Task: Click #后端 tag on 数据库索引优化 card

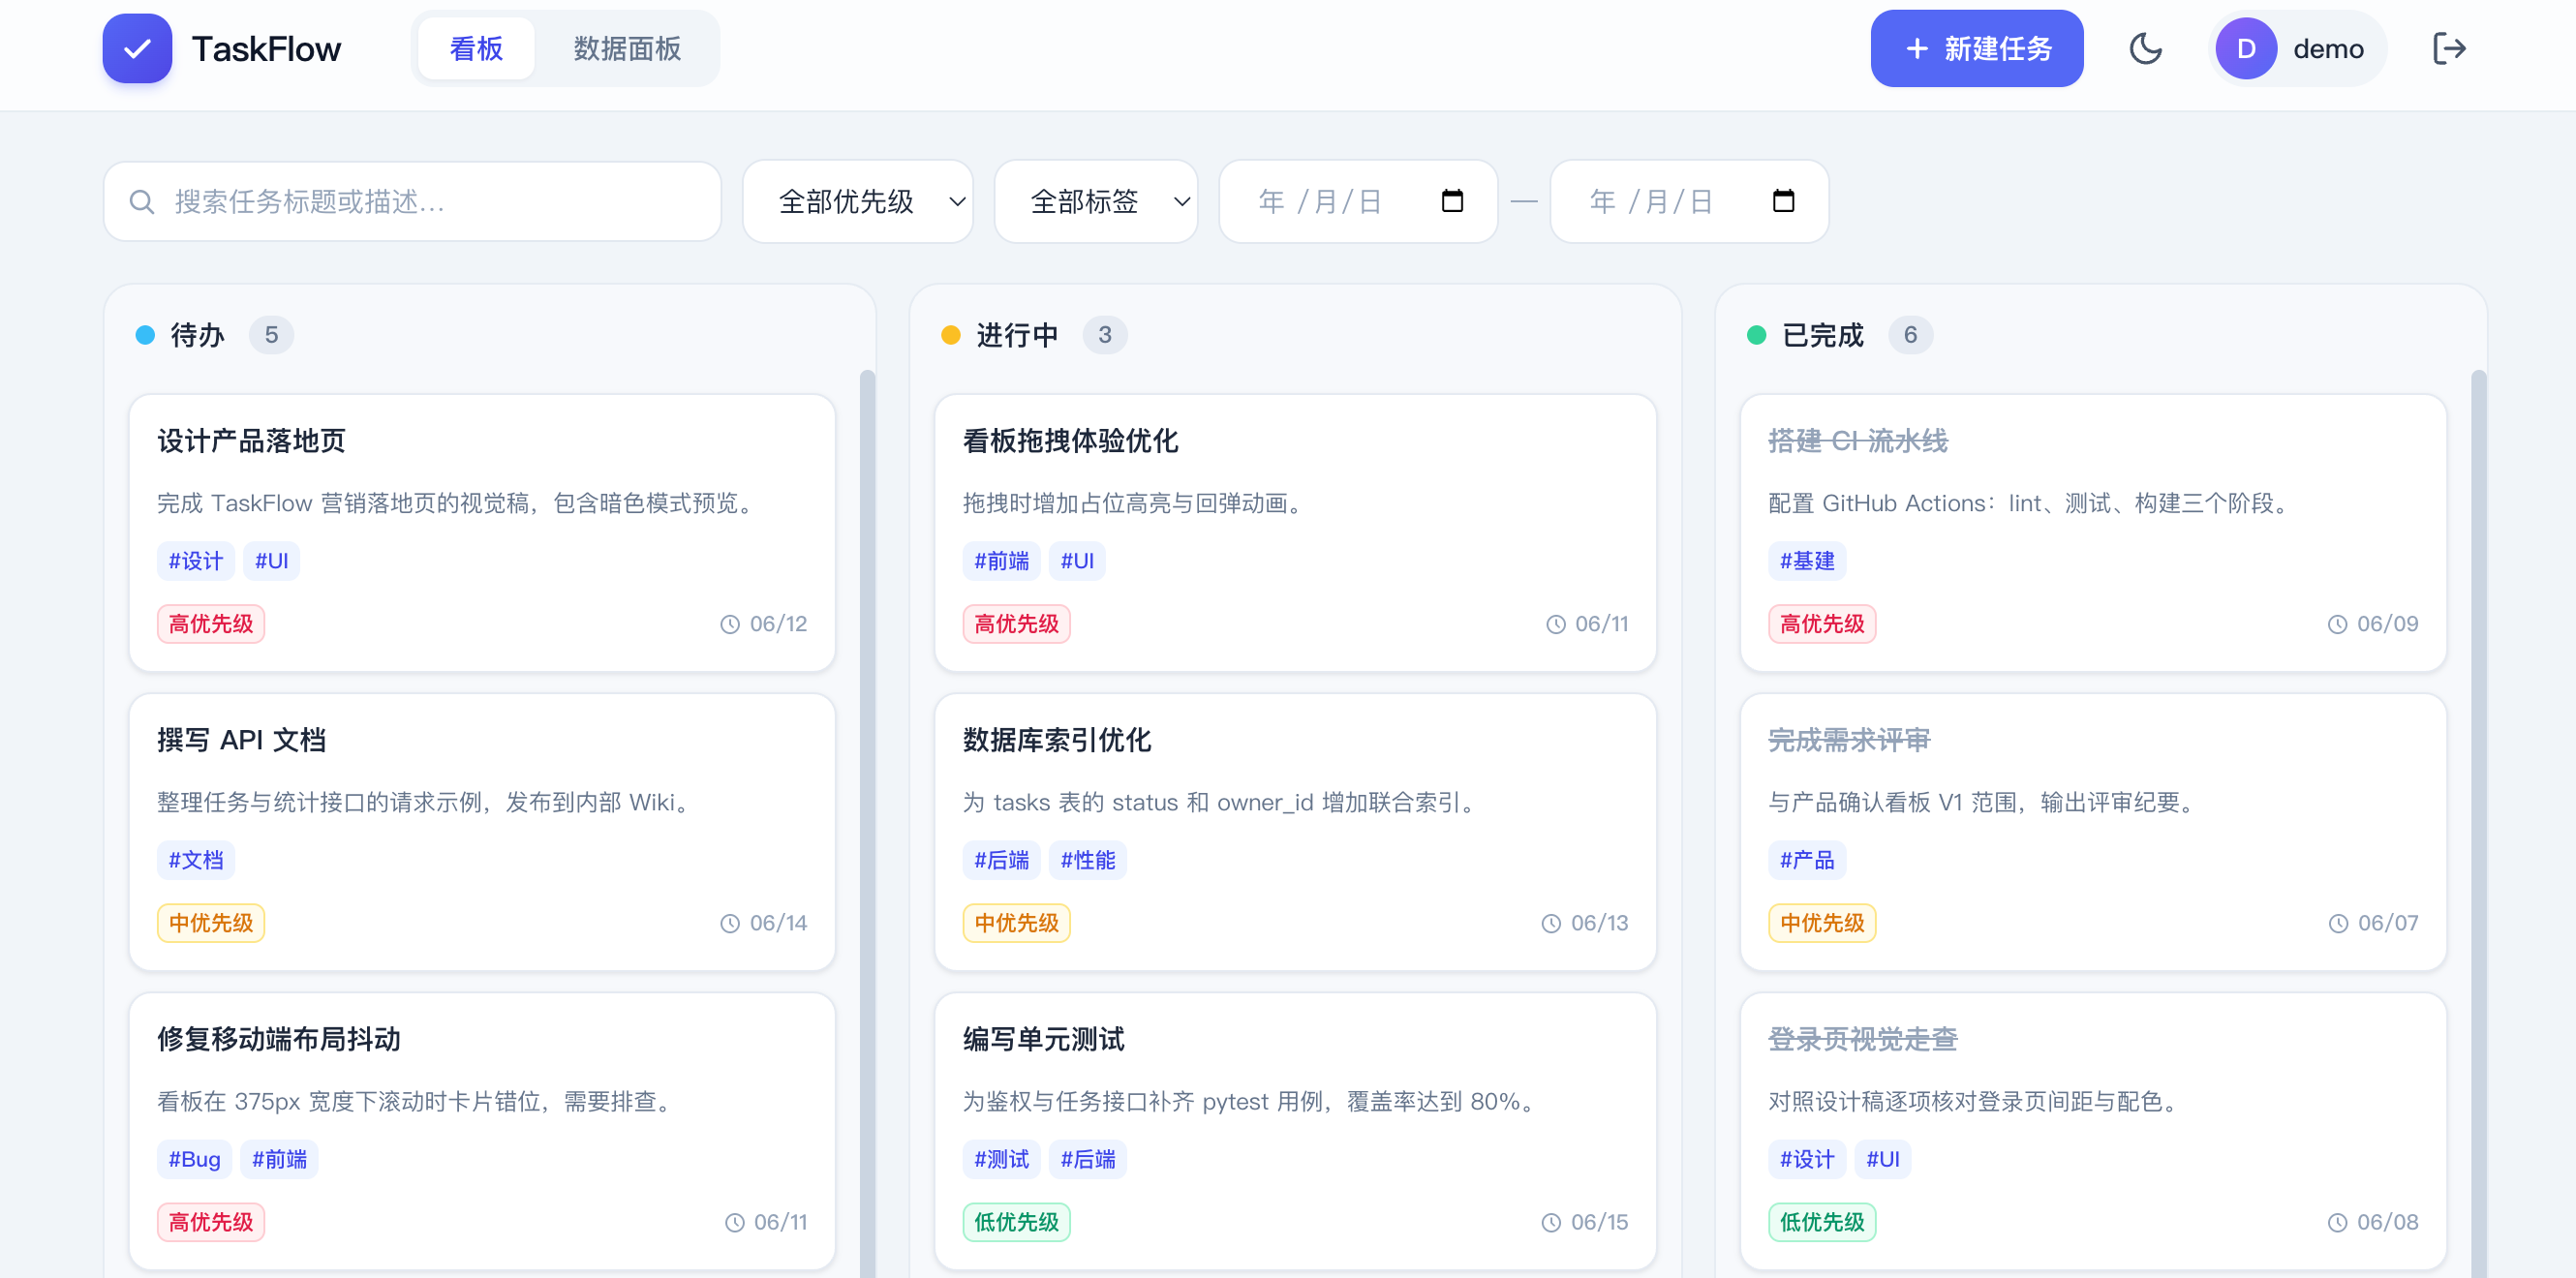Action: click(x=1001, y=860)
